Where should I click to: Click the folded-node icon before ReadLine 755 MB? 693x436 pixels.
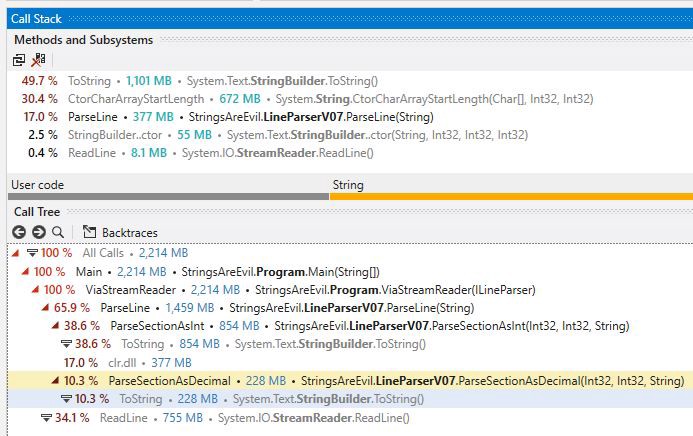click(x=47, y=417)
